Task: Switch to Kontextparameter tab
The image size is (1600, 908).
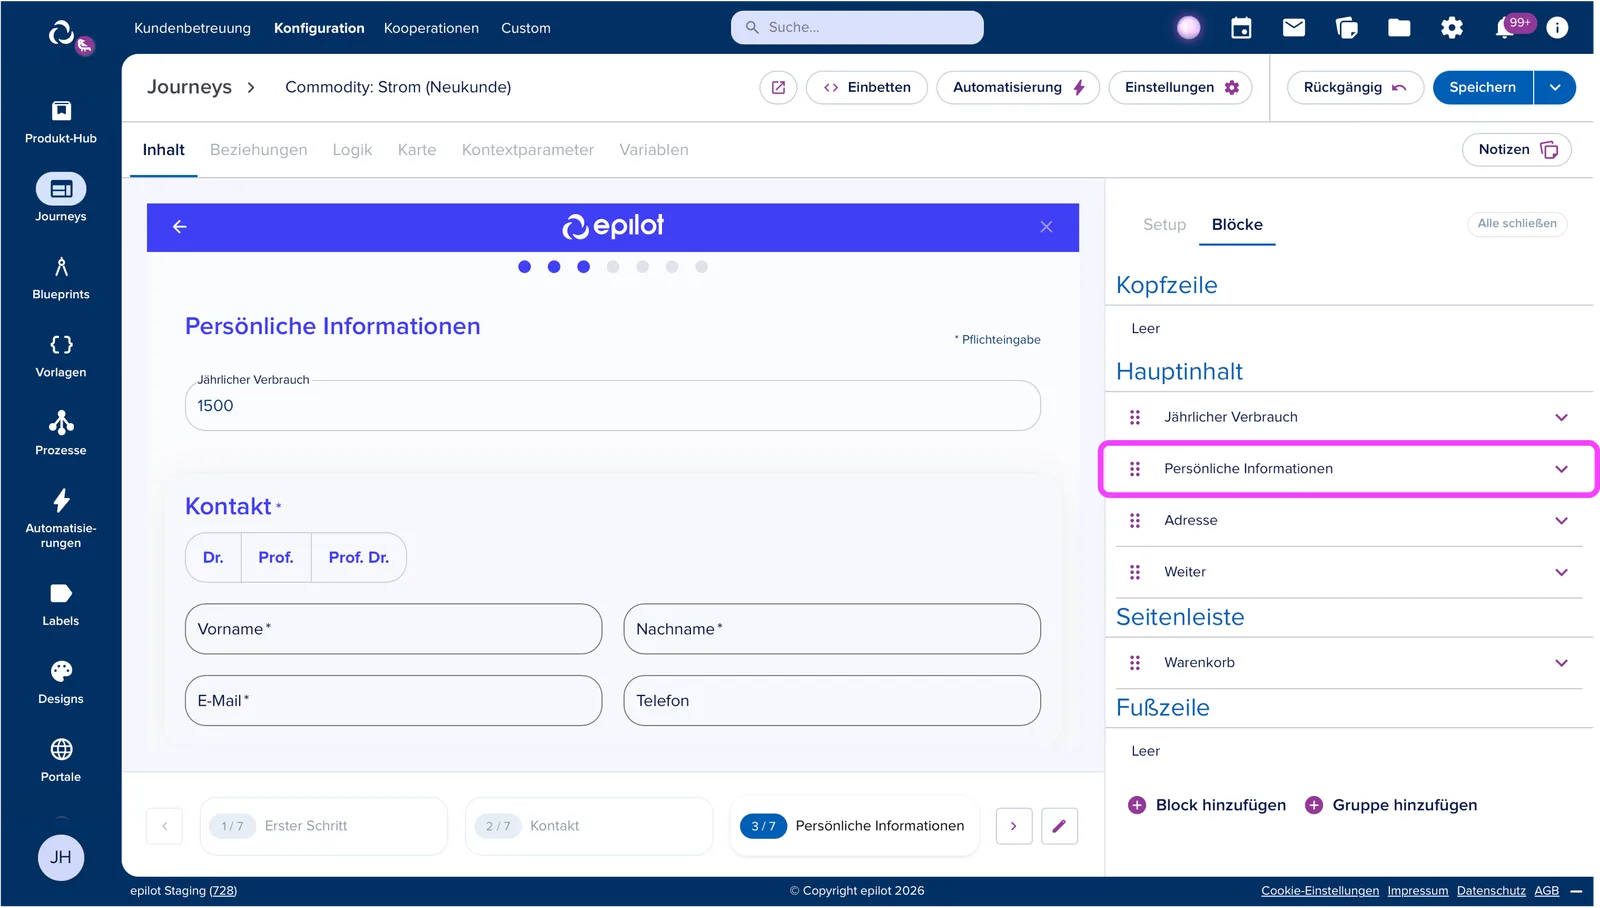Action: coord(528,150)
